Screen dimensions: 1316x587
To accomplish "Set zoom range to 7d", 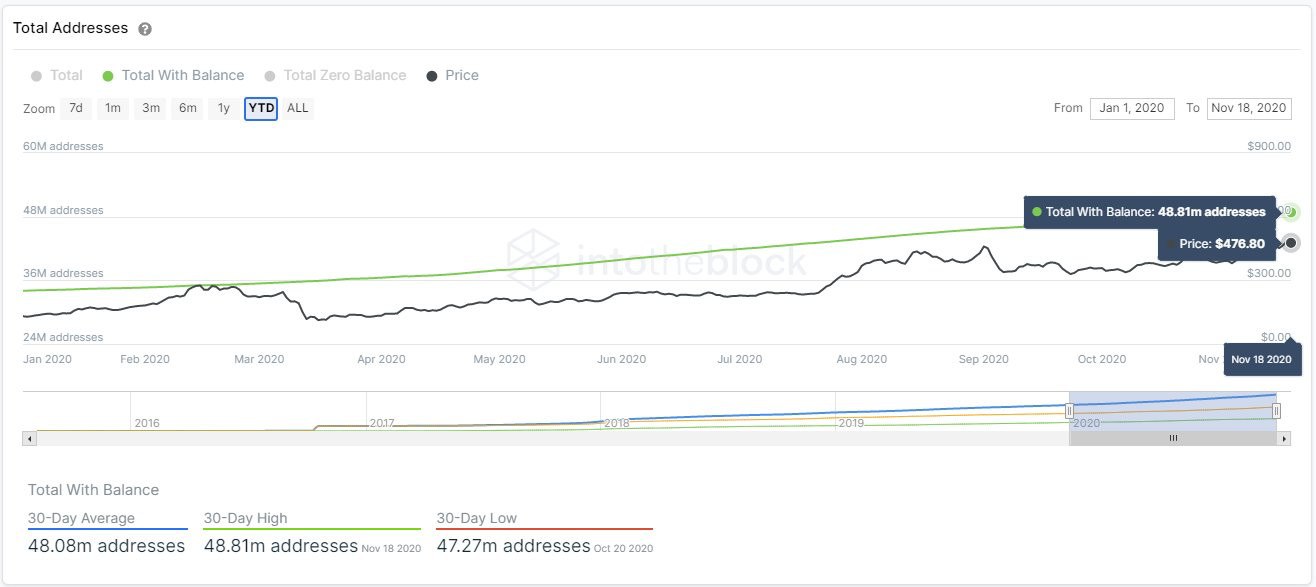I will pos(76,108).
